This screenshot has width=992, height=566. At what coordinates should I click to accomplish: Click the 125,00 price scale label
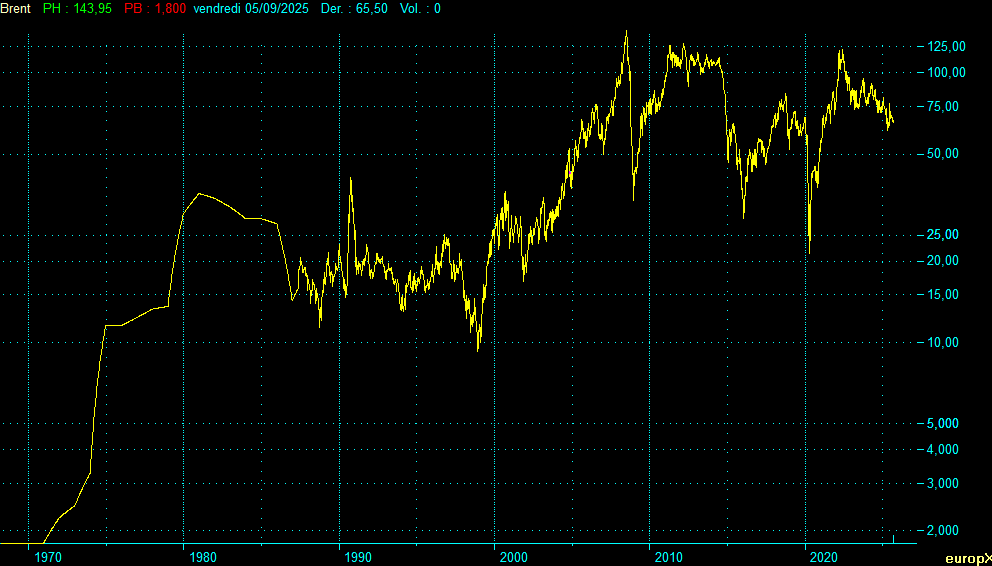[946, 46]
